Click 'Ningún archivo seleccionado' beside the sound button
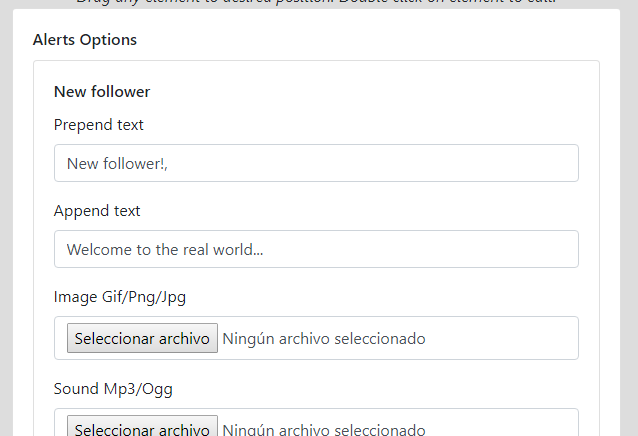Screen dimensions: 638x436 pos(324,429)
